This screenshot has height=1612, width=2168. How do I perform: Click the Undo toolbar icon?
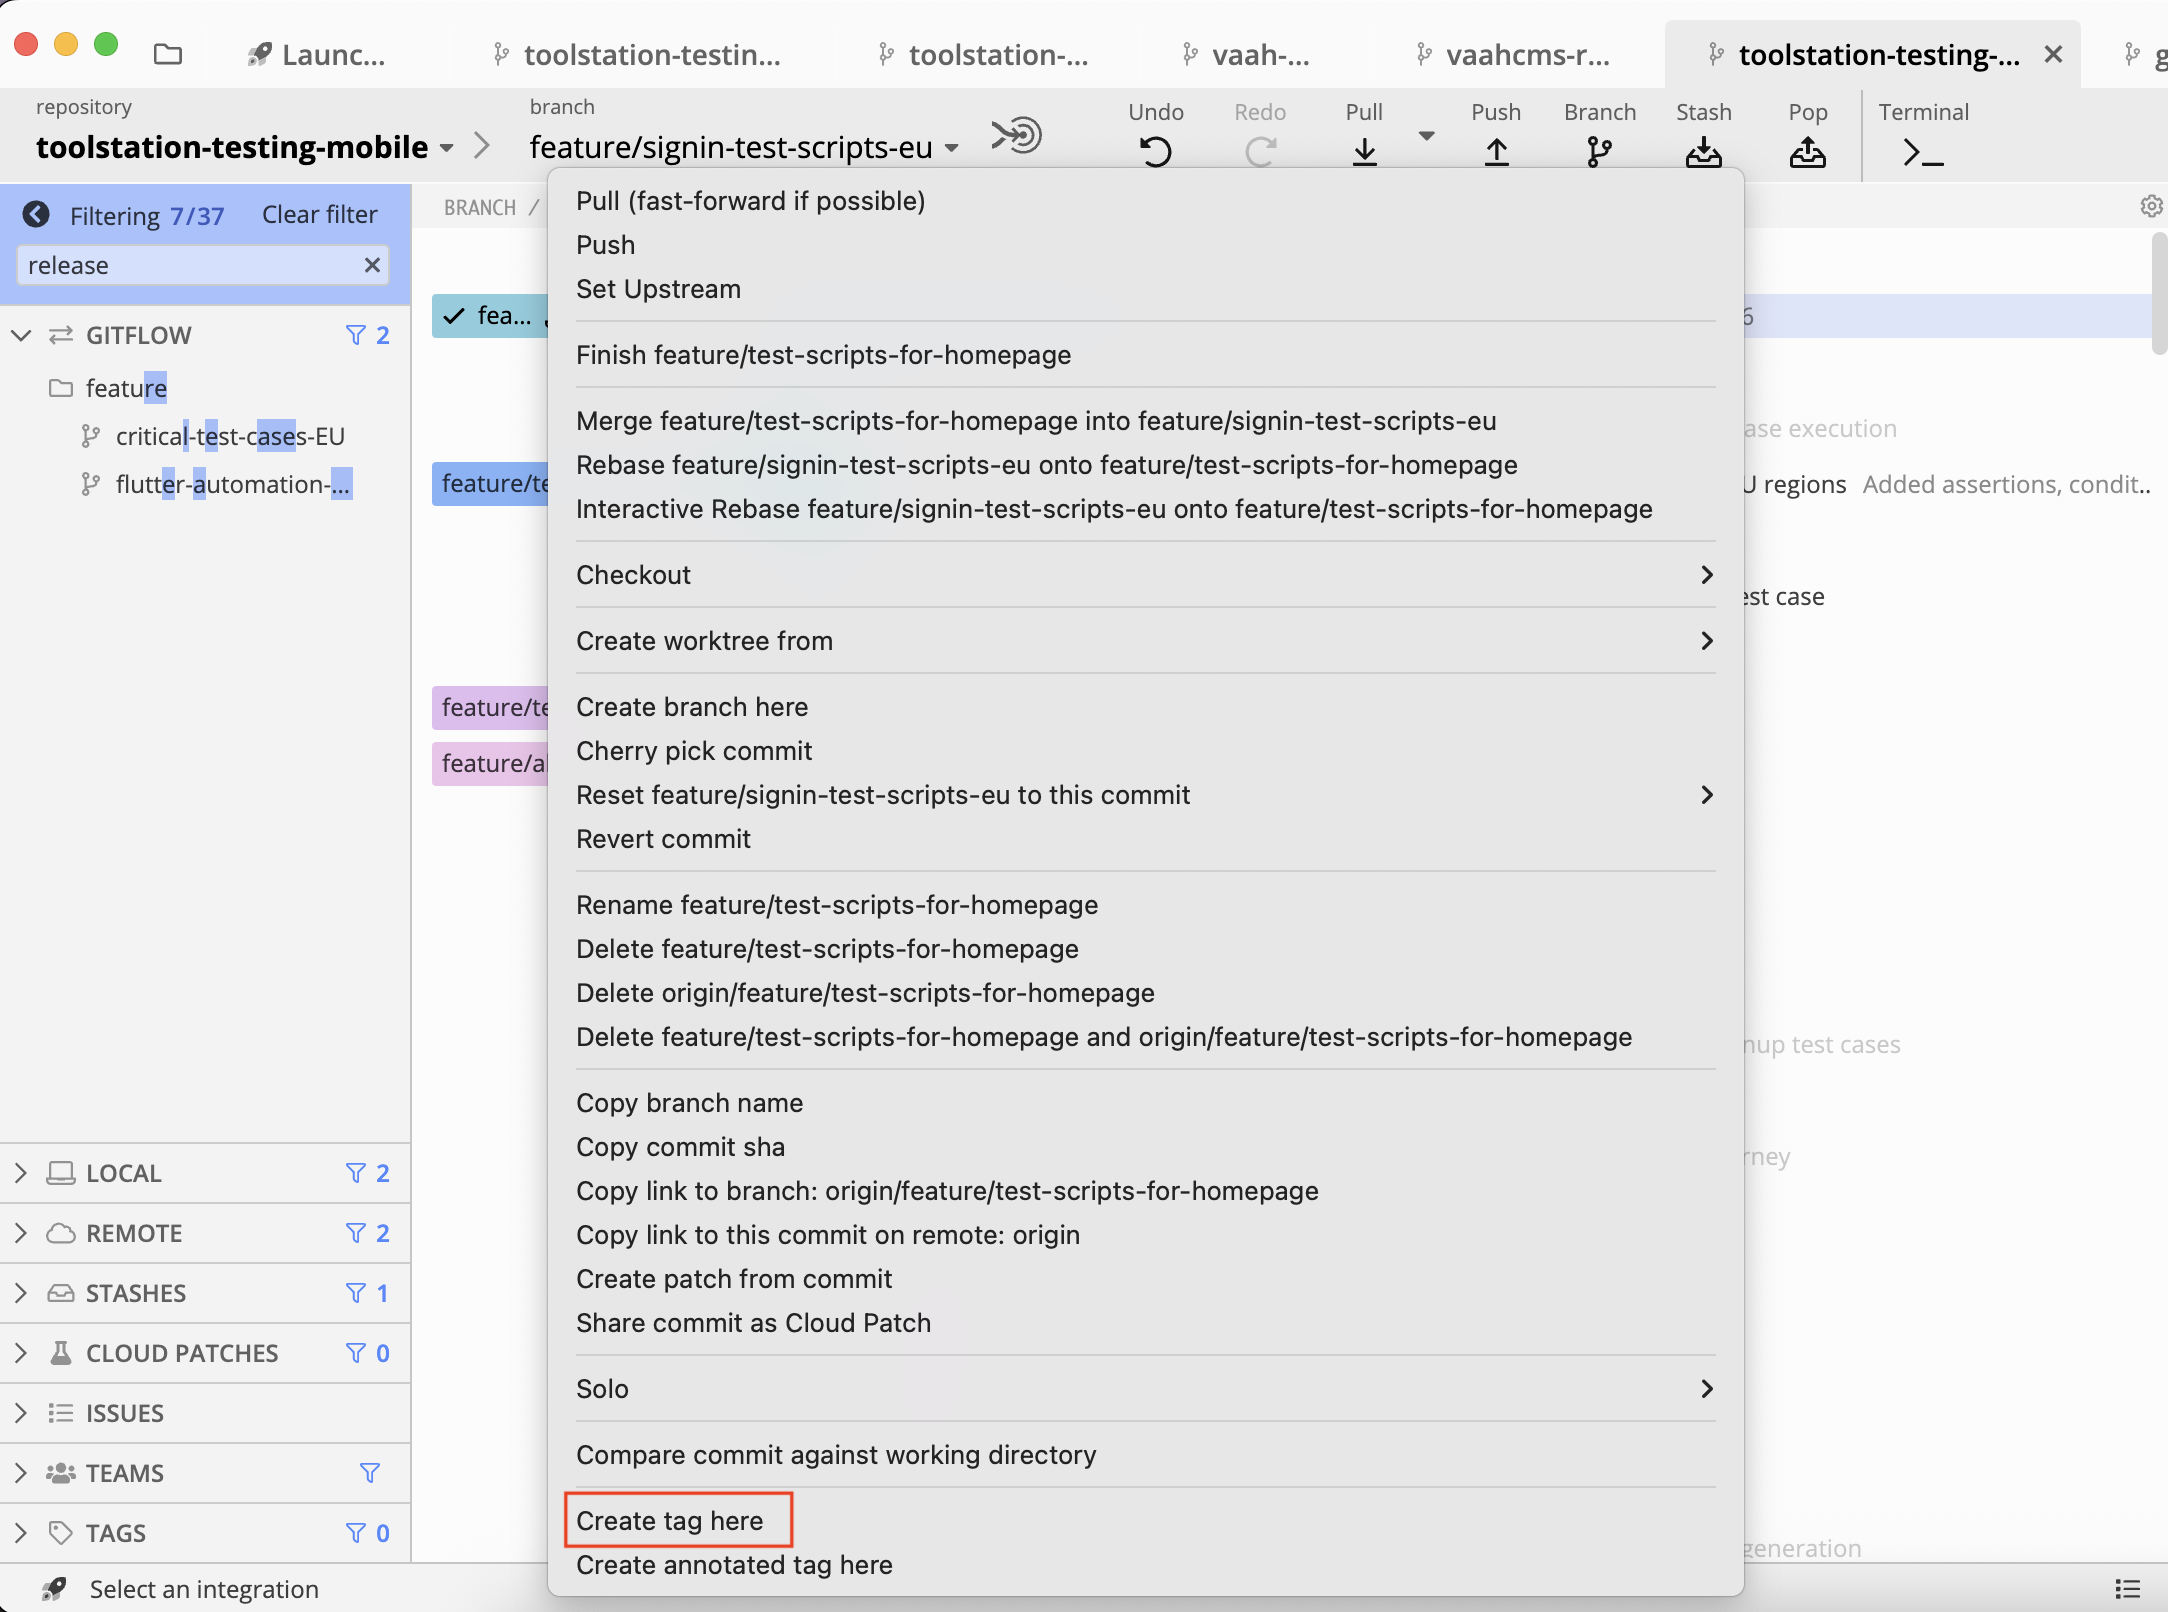click(x=1155, y=152)
